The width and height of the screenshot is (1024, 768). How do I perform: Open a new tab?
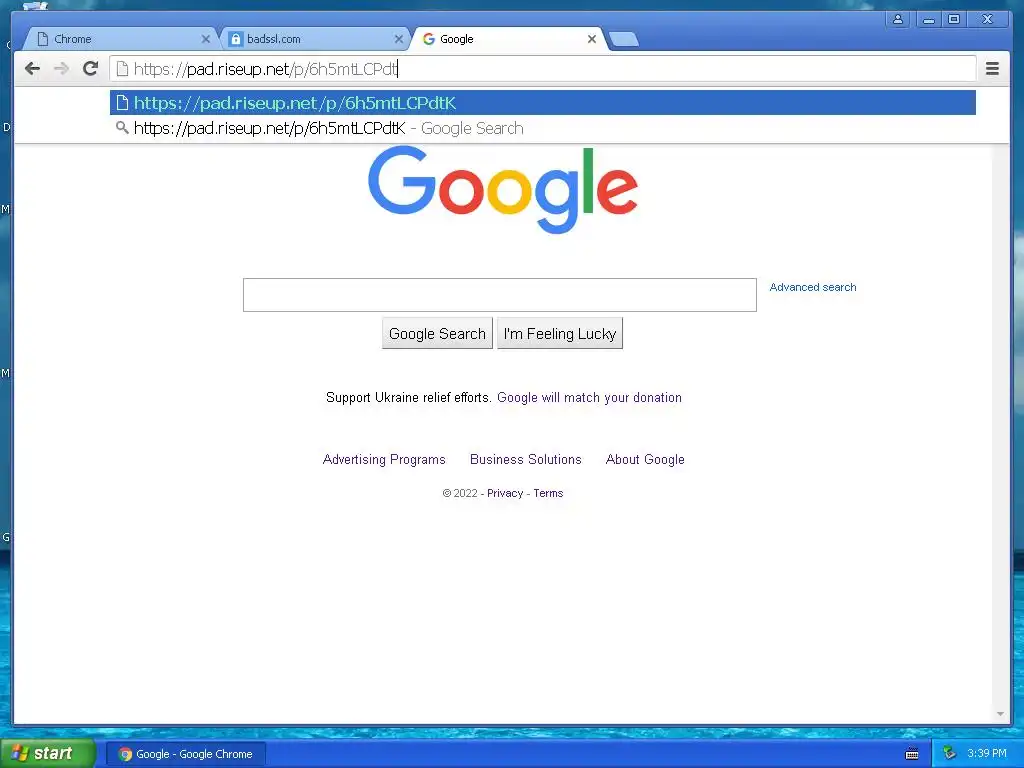click(624, 39)
